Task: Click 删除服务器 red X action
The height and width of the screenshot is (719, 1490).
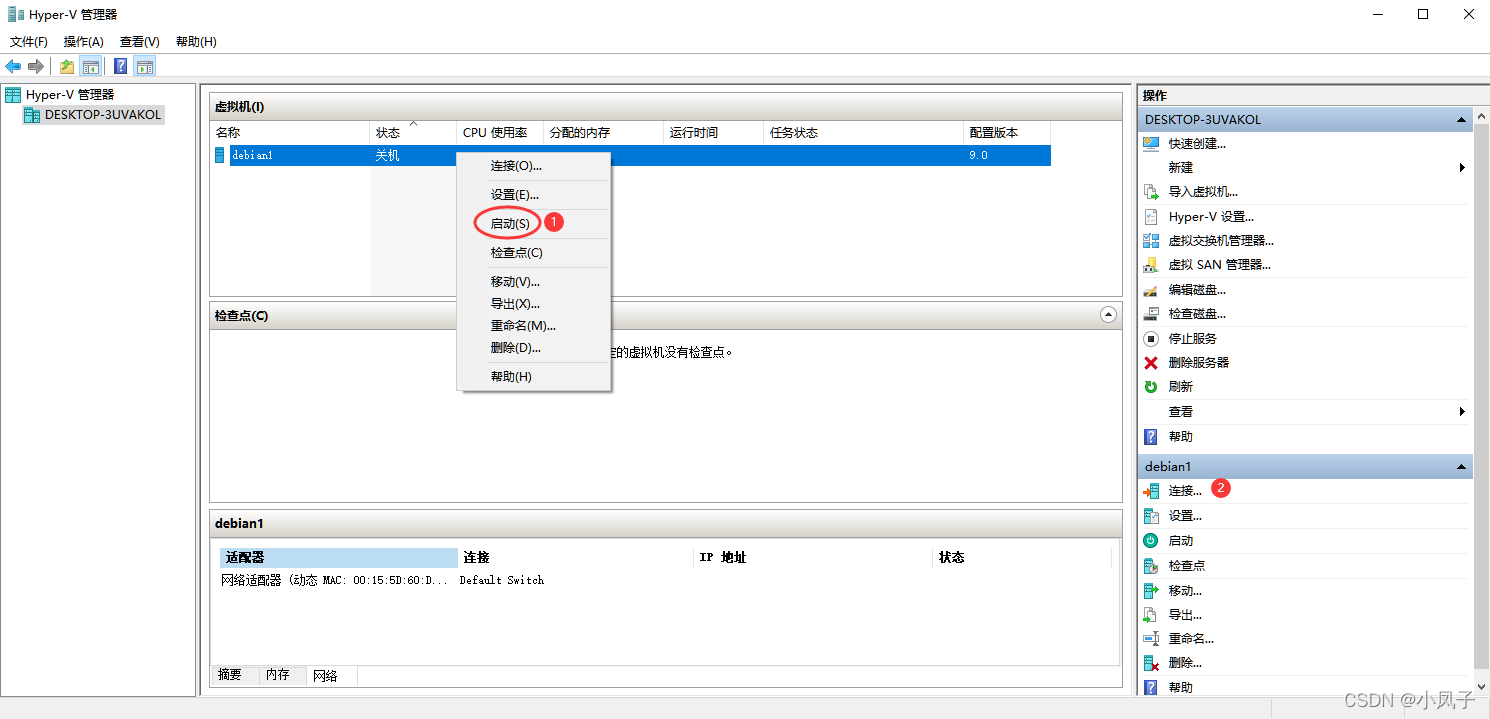Action: click(1151, 363)
